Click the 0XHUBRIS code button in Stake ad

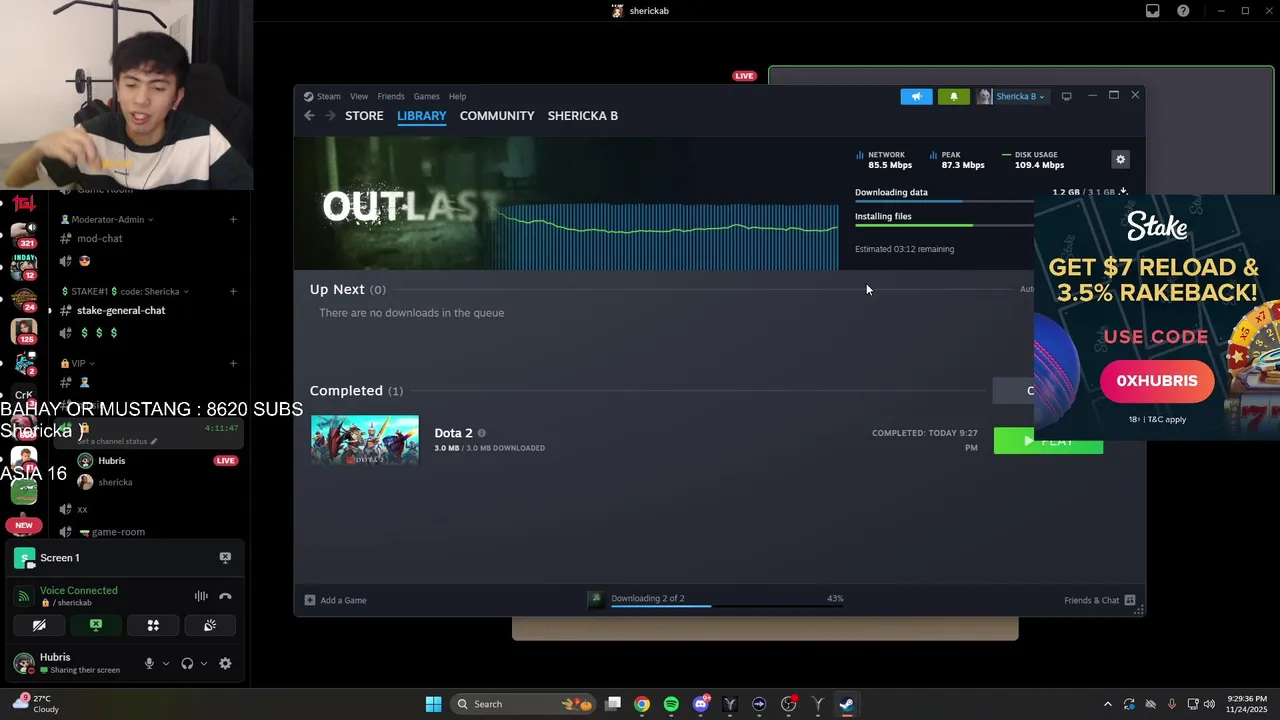coord(1157,381)
